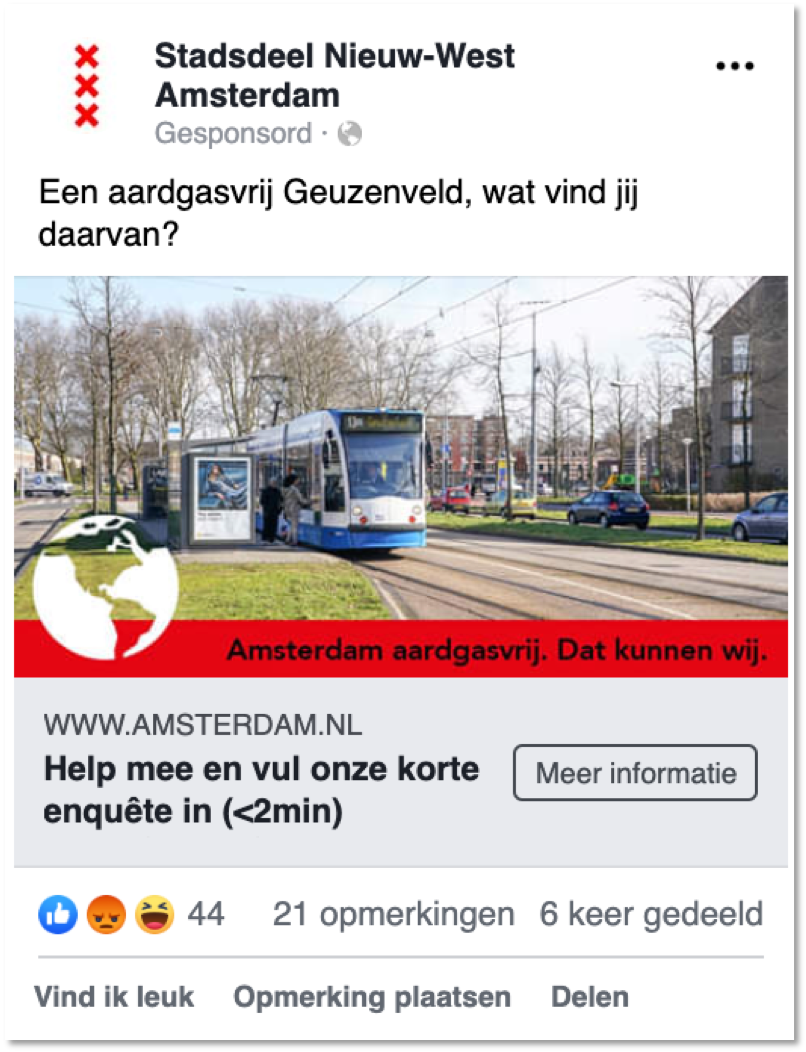Image resolution: width=806 pixels, height=1052 pixels.
Task: Click Delen to share the post
Action: point(590,997)
